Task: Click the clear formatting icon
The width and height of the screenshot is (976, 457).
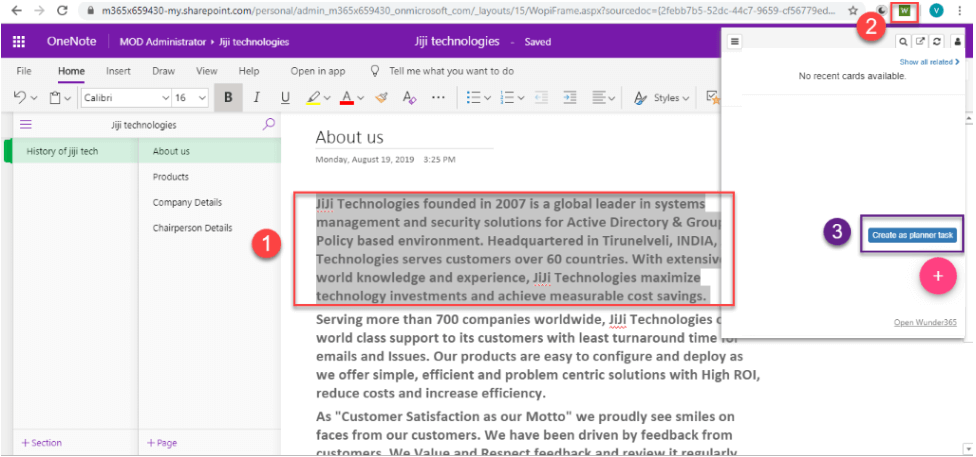Action: [x=408, y=98]
